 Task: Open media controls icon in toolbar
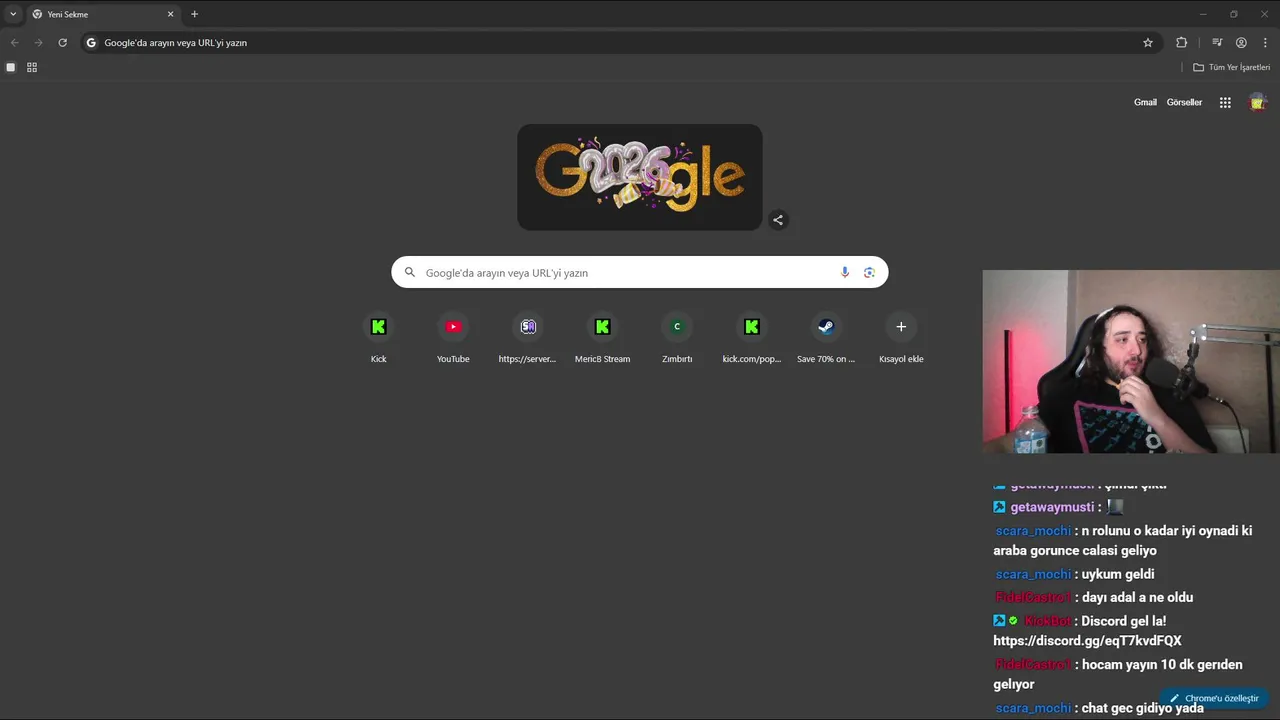coord(1217,43)
